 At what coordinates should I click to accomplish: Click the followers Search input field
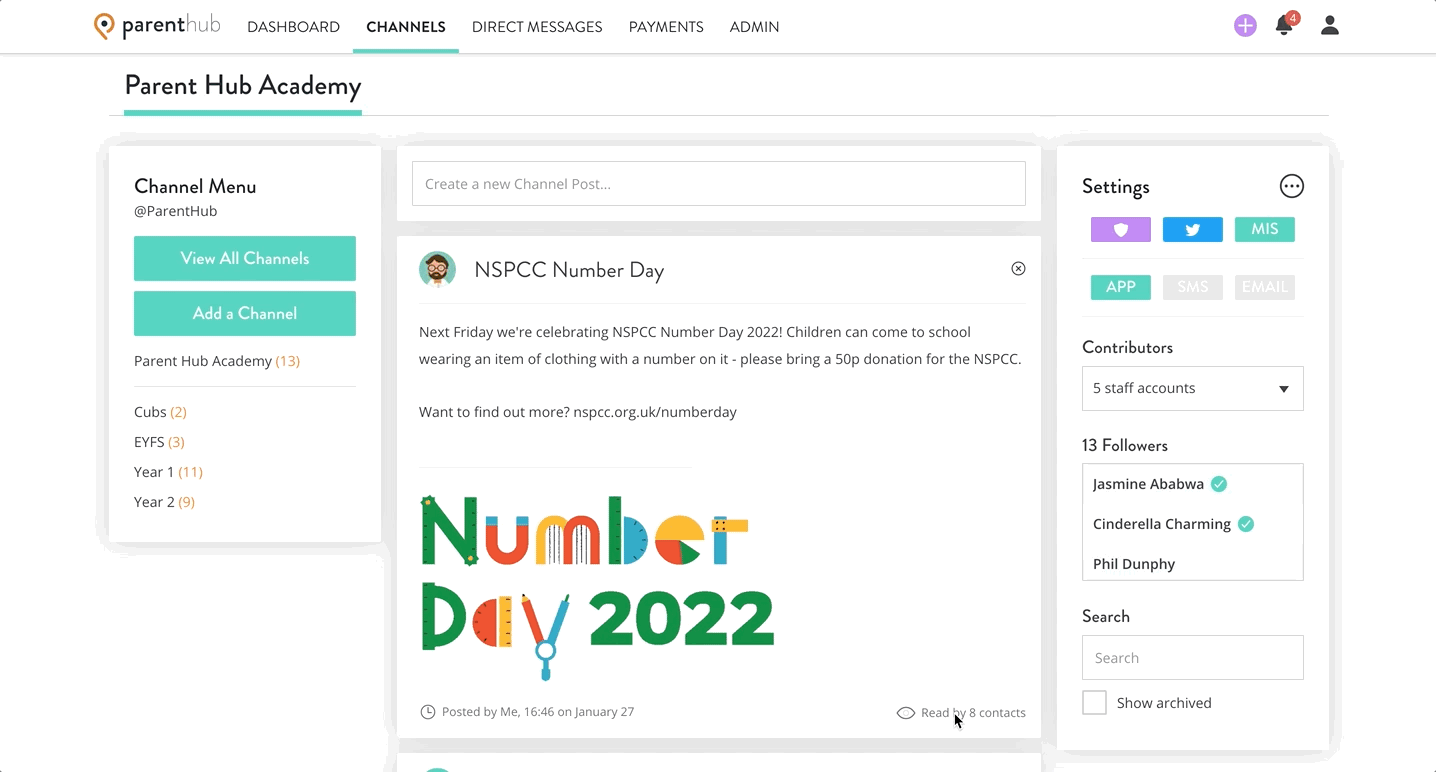(1193, 658)
